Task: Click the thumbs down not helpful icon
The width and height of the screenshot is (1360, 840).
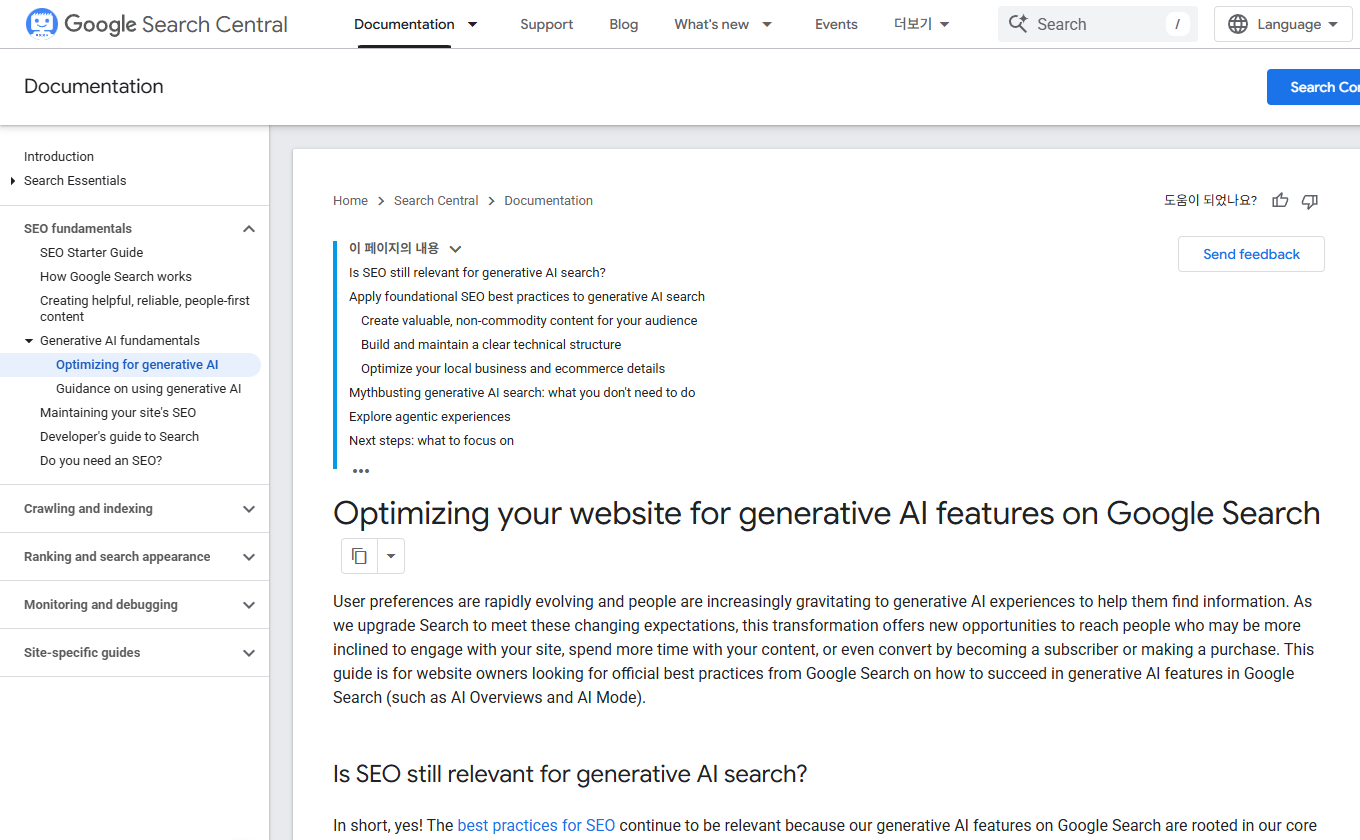Action: pyautogui.click(x=1310, y=201)
